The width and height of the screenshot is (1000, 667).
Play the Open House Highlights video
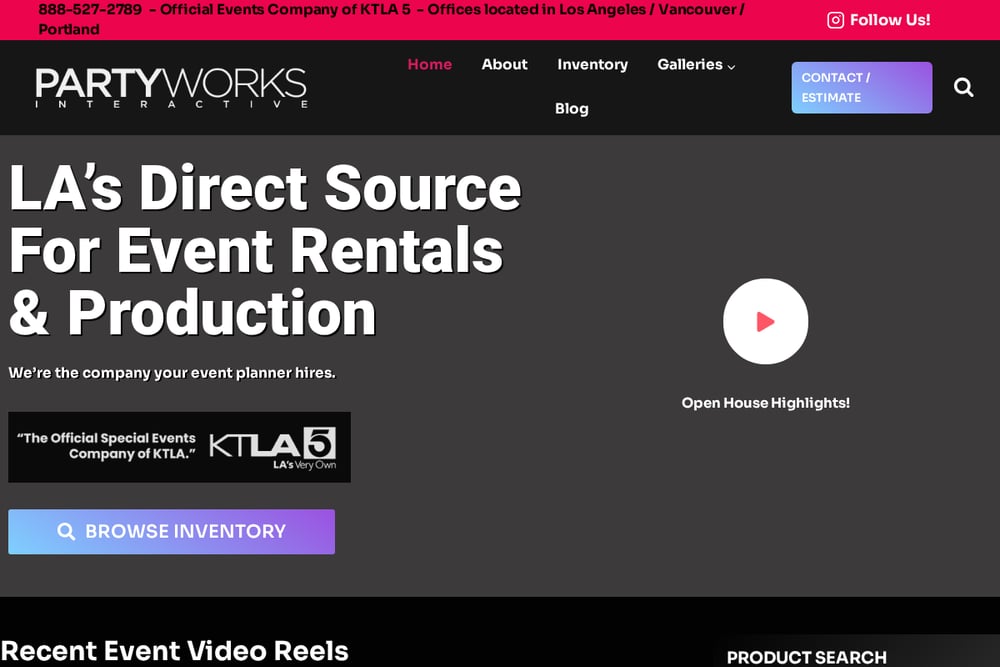pyautogui.click(x=765, y=321)
